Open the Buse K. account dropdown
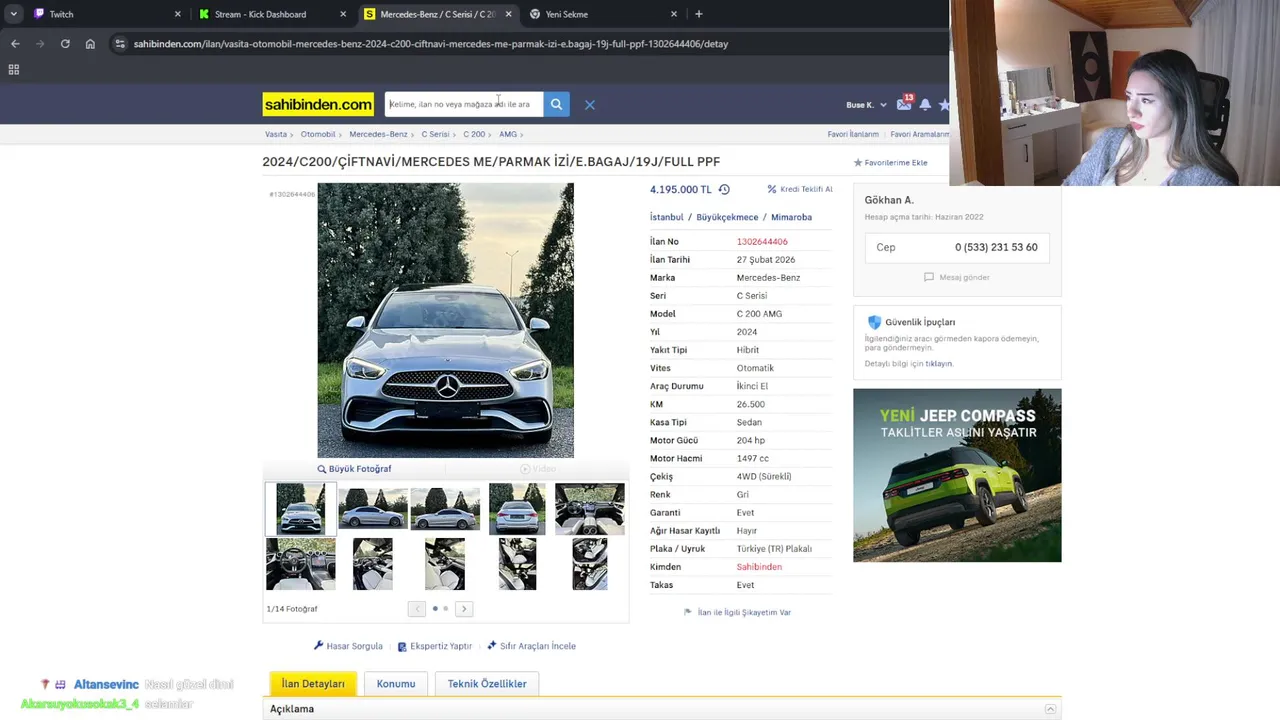Image resolution: width=1280 pixels, height=720 pixels. point(866,105)
